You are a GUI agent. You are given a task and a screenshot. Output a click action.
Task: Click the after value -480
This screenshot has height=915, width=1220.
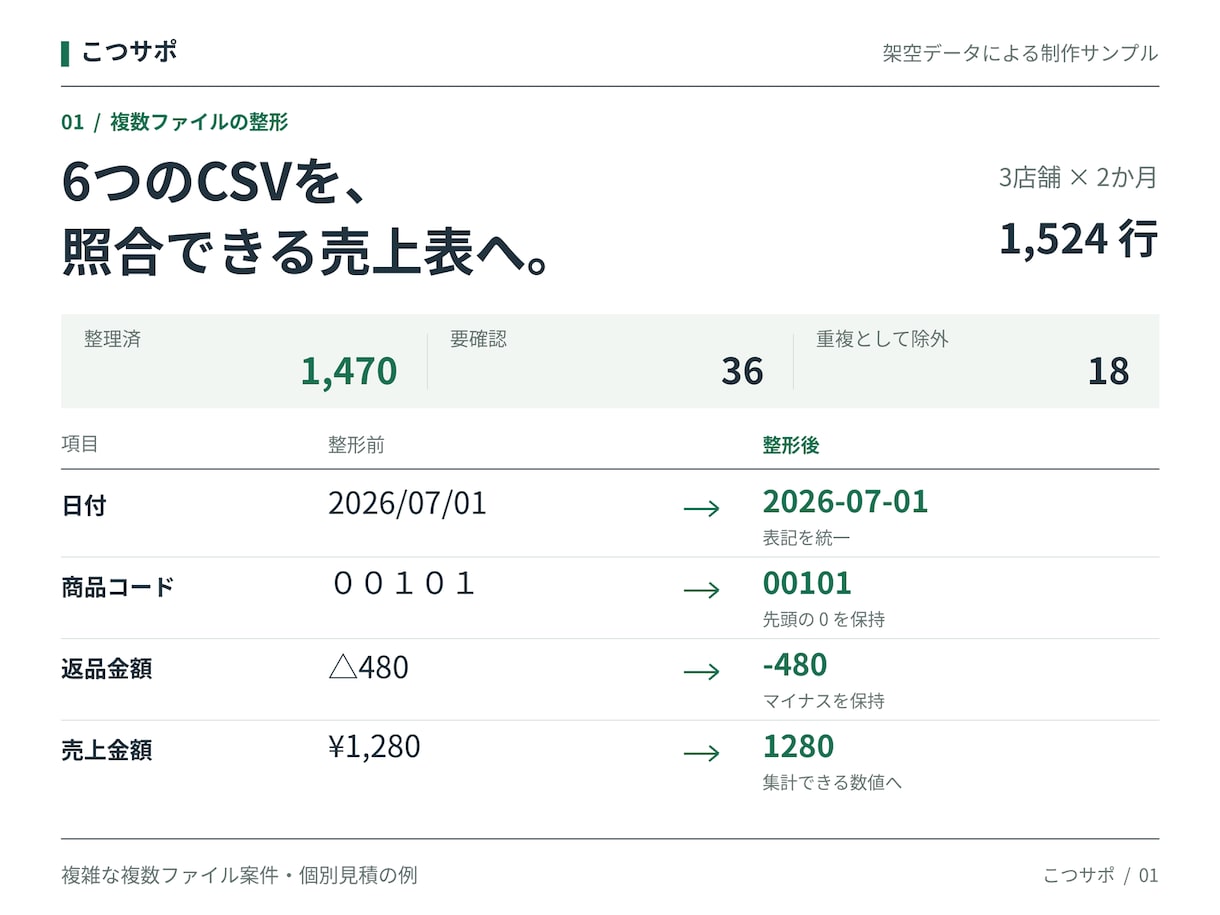coord(795,665)
